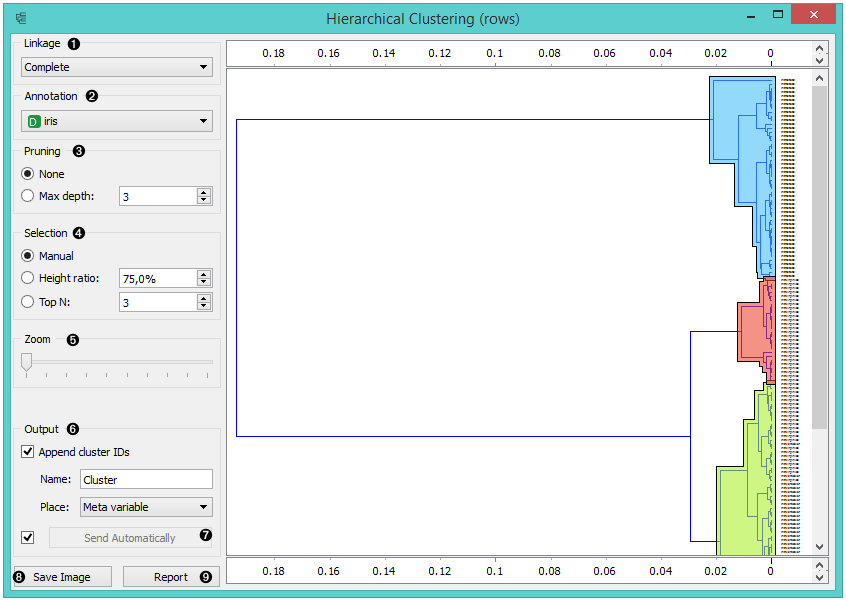Click the Zoom slider handle
This screenshot has width=846, height=601.
[x=27, y=361]
